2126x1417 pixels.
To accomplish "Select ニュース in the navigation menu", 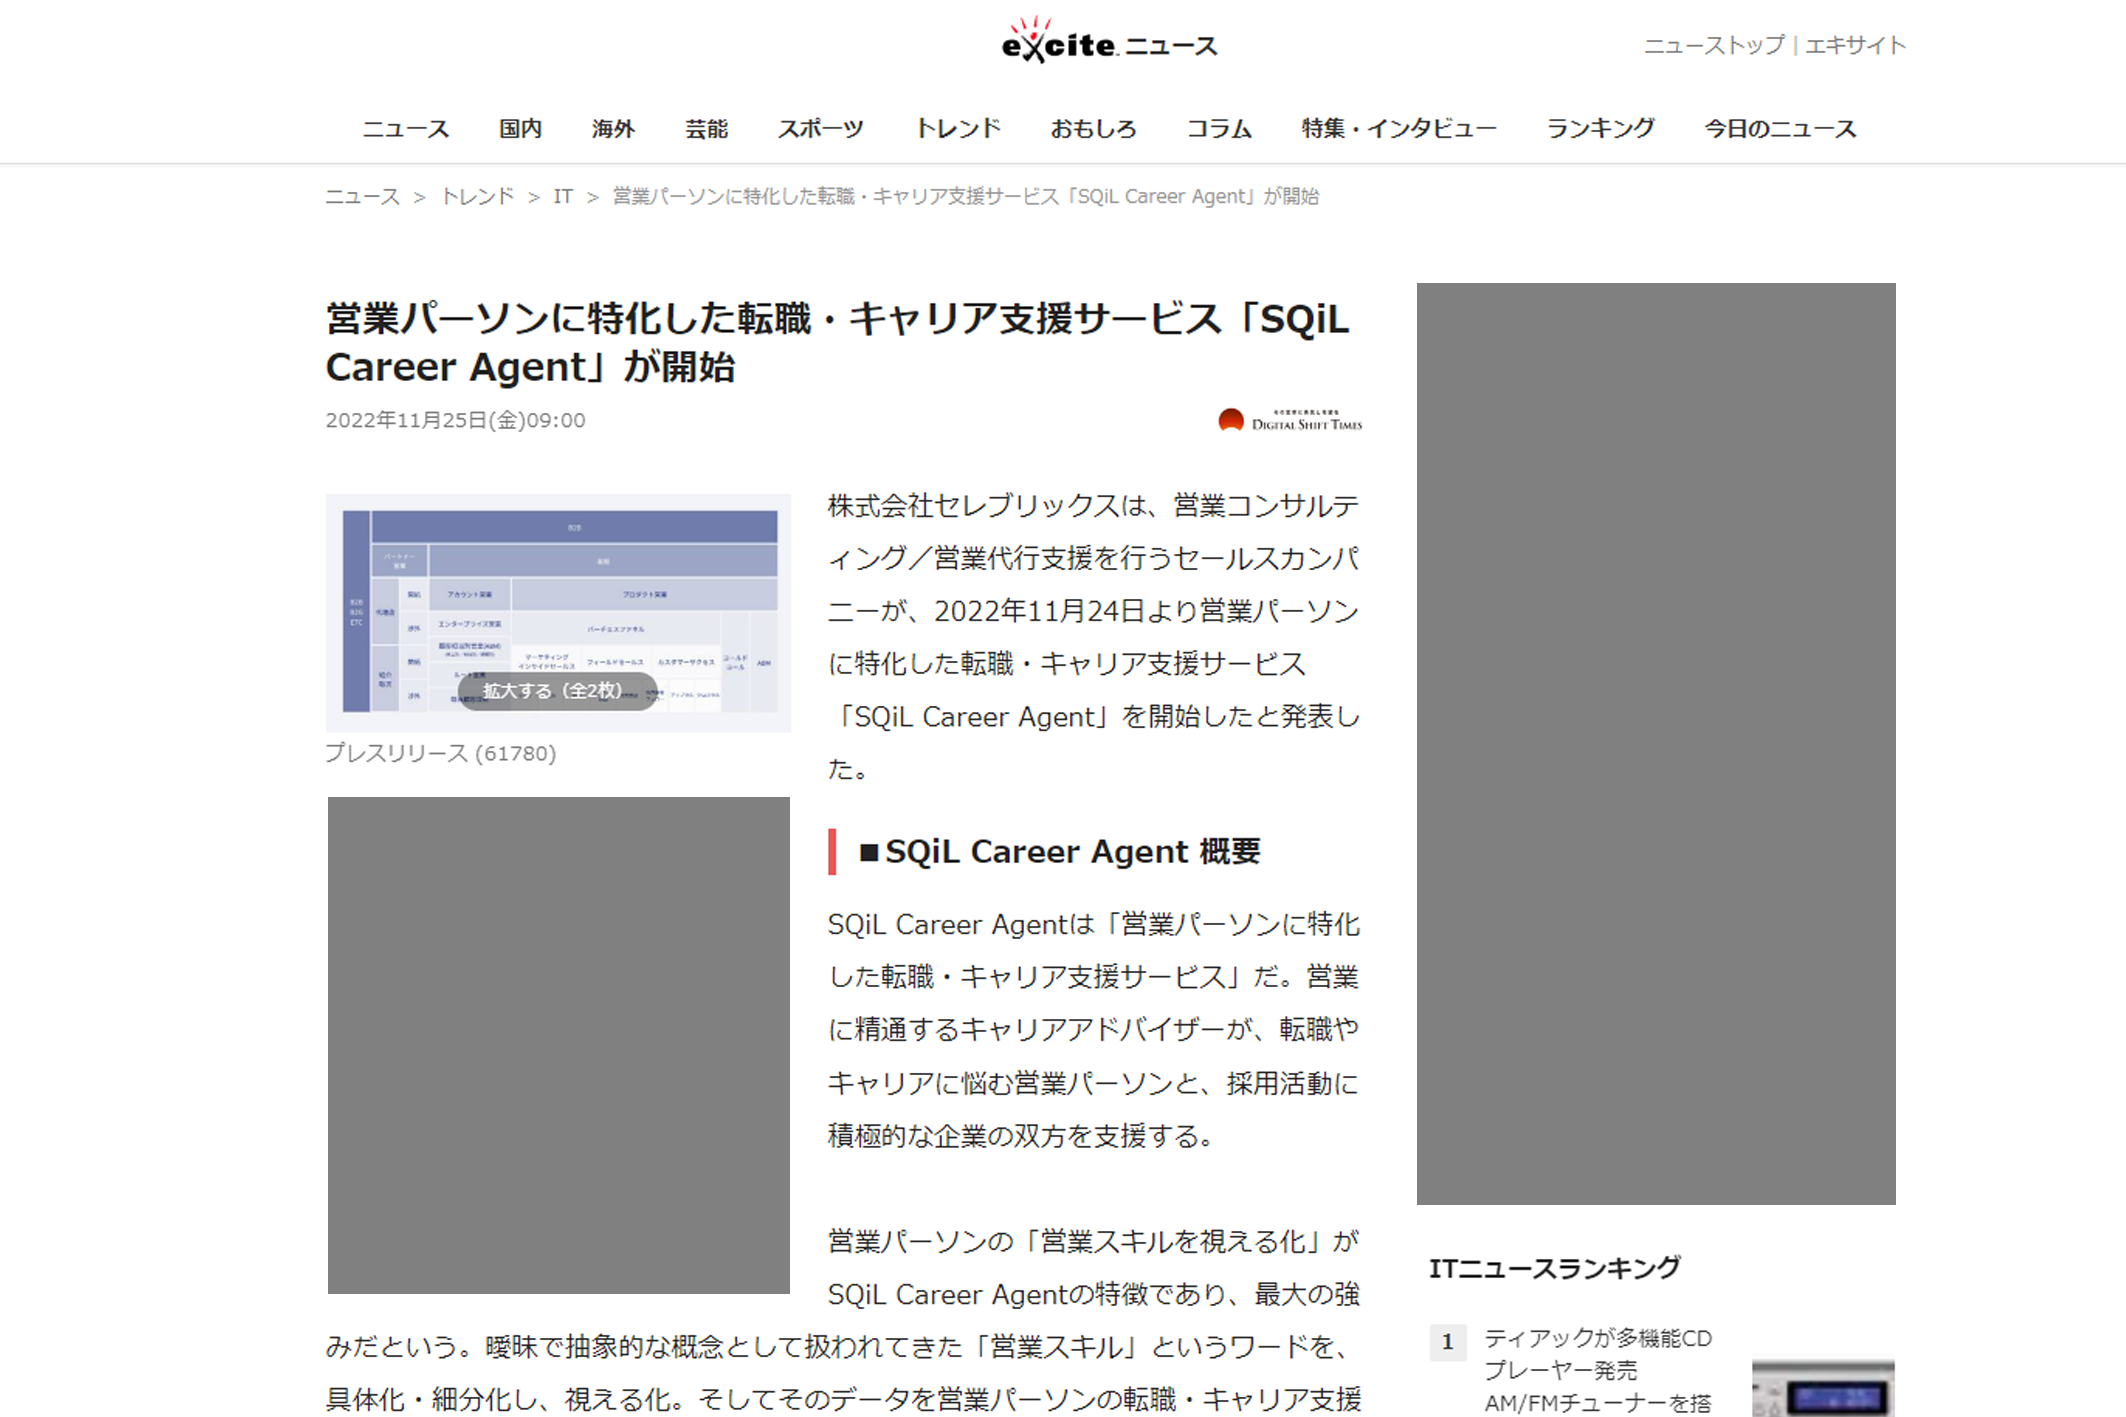I will pyautogui.click(x=405, y=129).
